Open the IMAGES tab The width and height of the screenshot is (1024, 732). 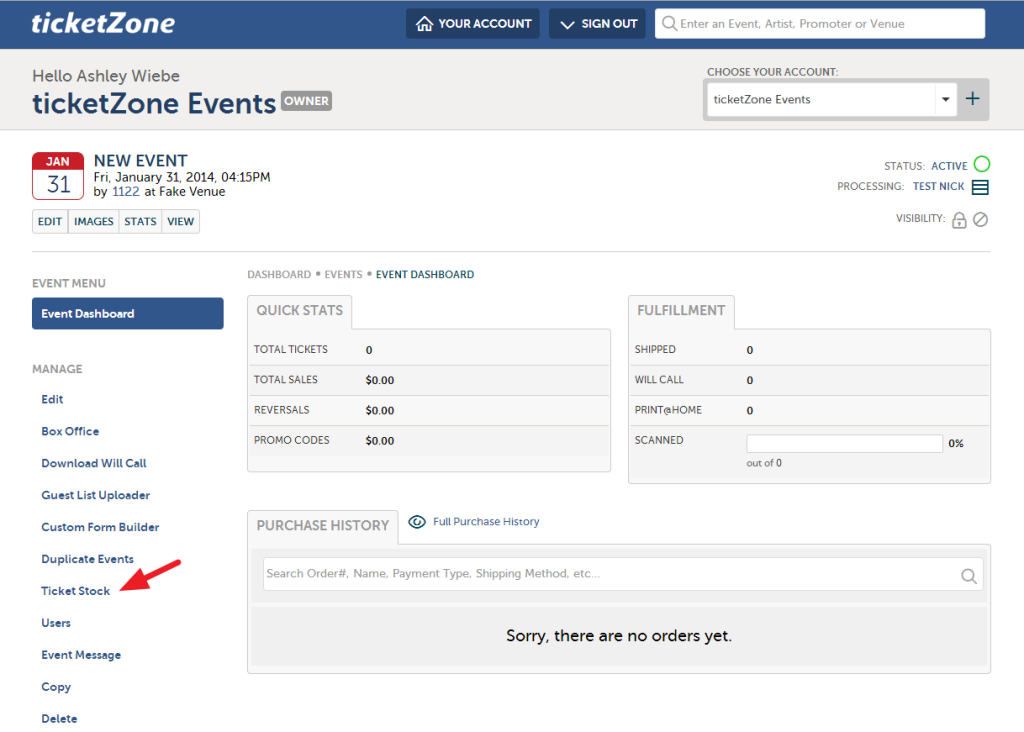93,221
